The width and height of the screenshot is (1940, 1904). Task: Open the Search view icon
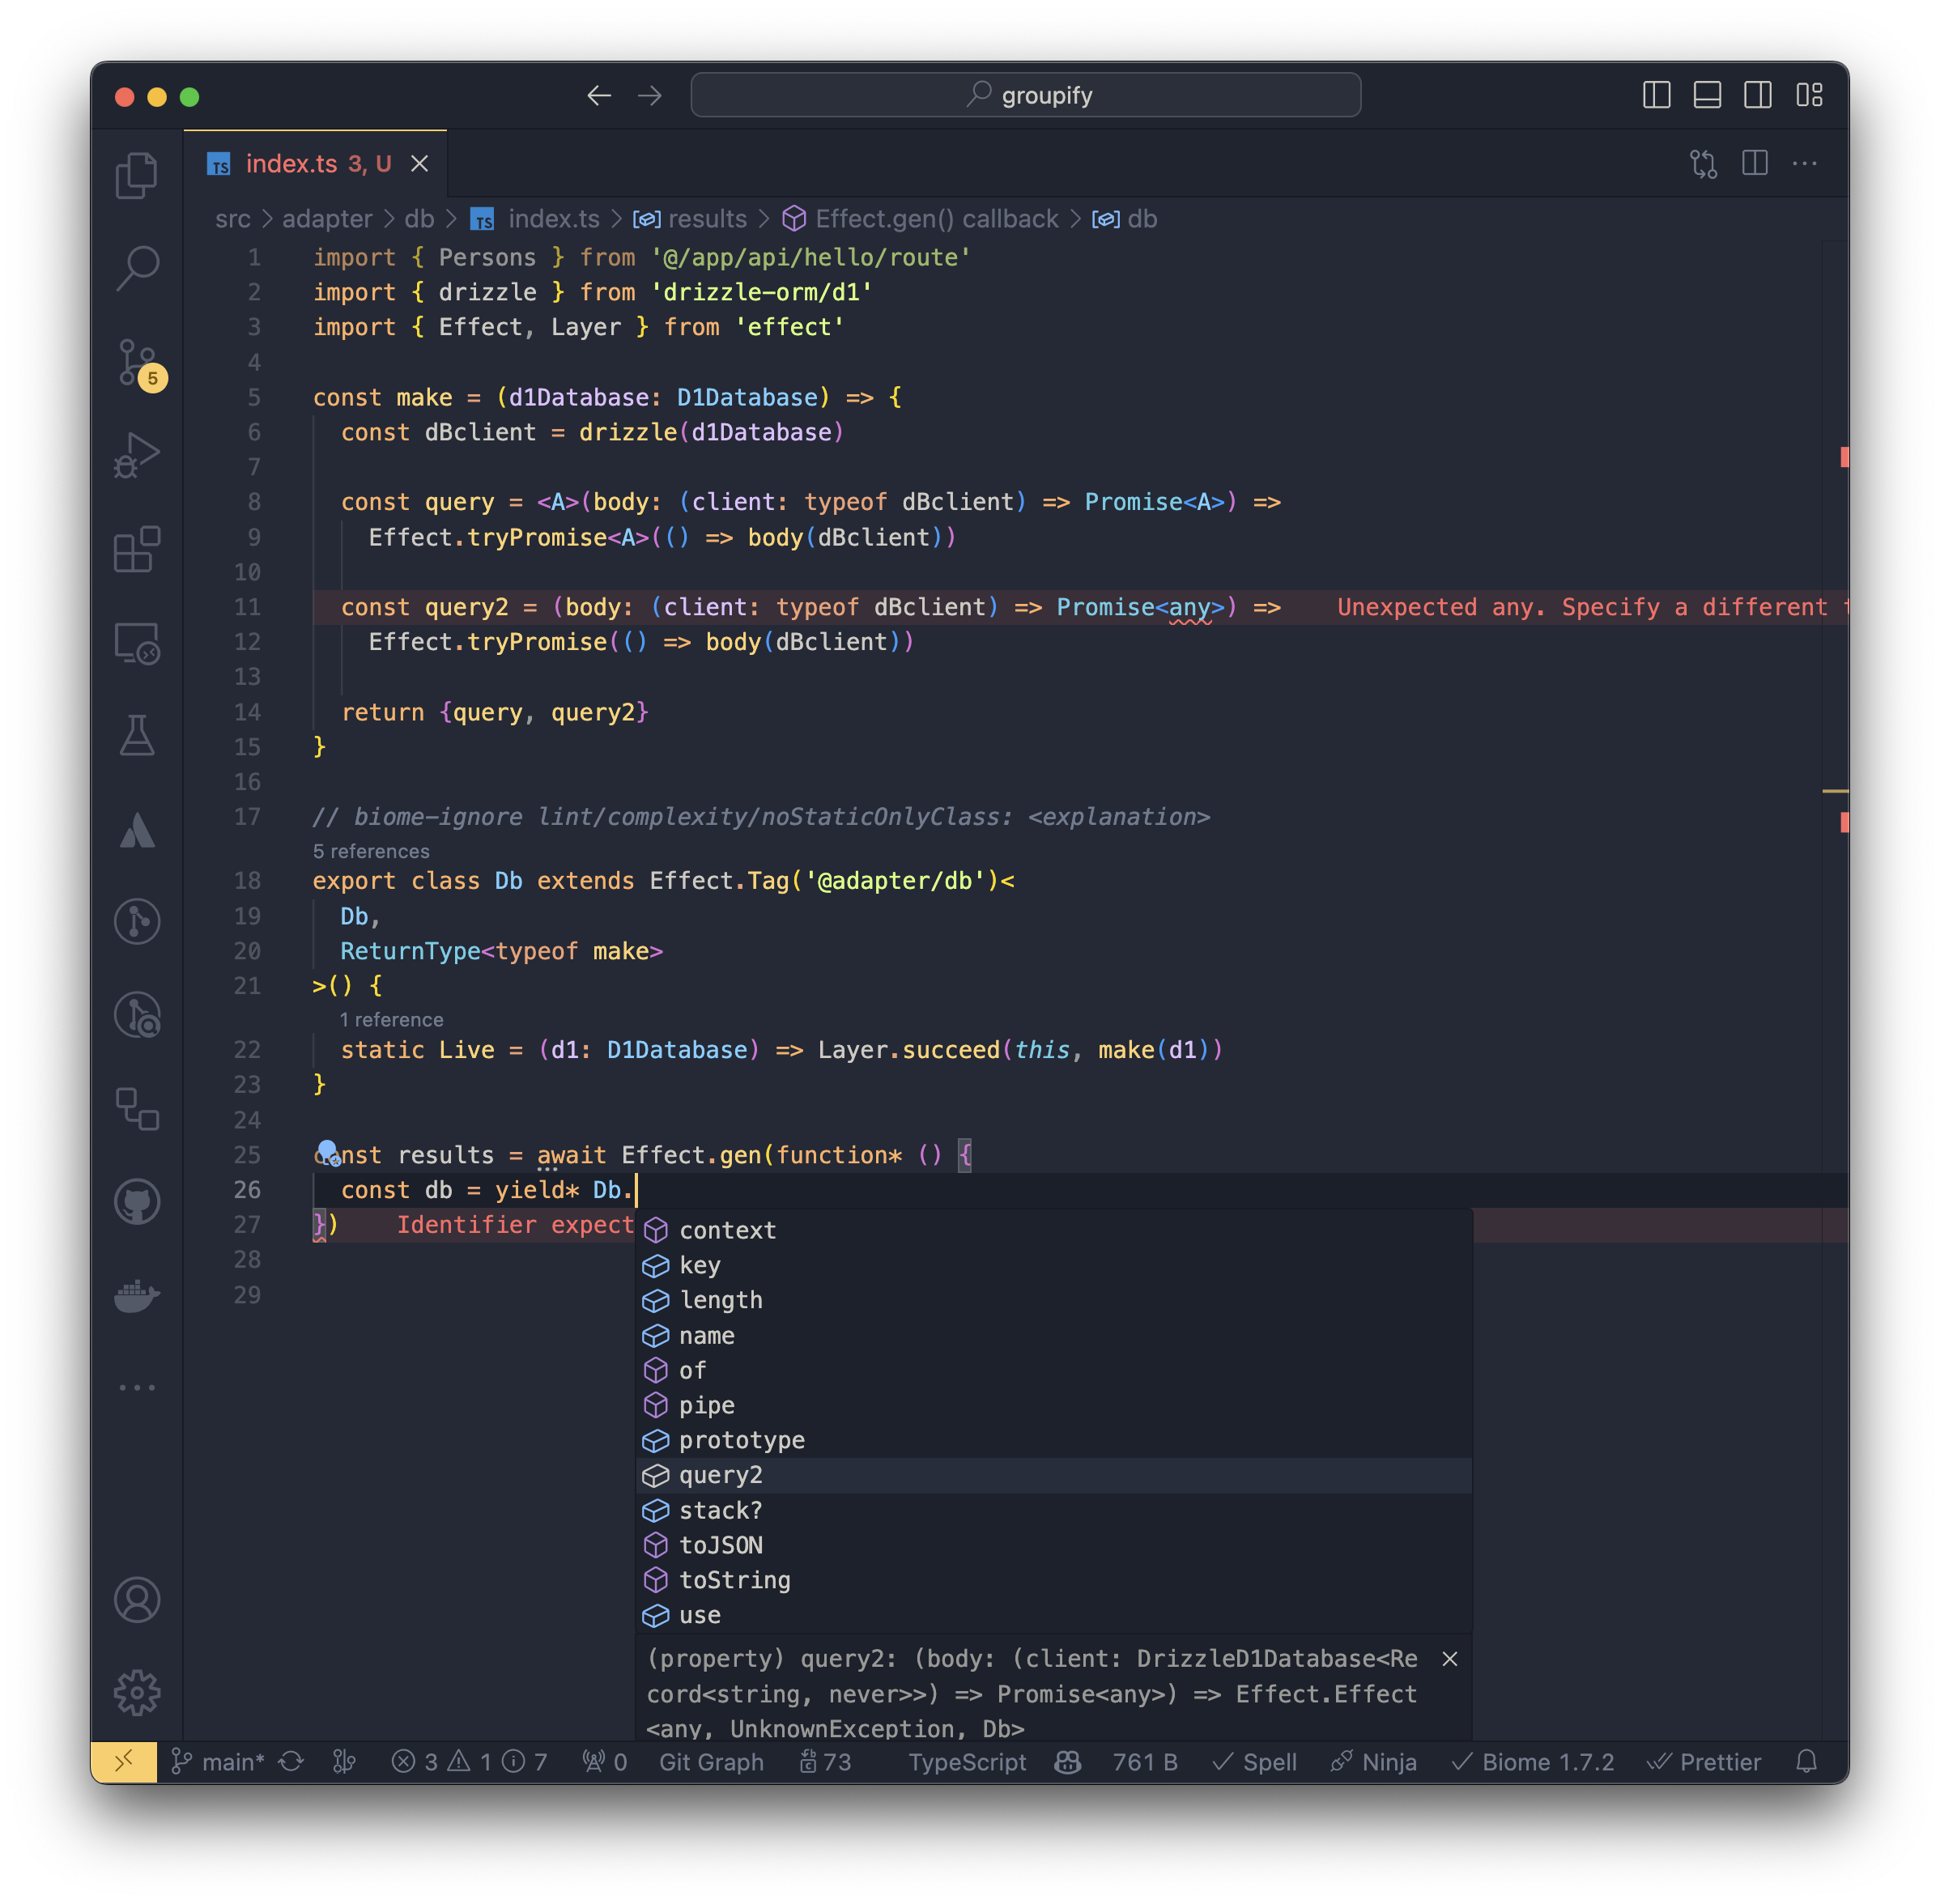tap(137, 268)
